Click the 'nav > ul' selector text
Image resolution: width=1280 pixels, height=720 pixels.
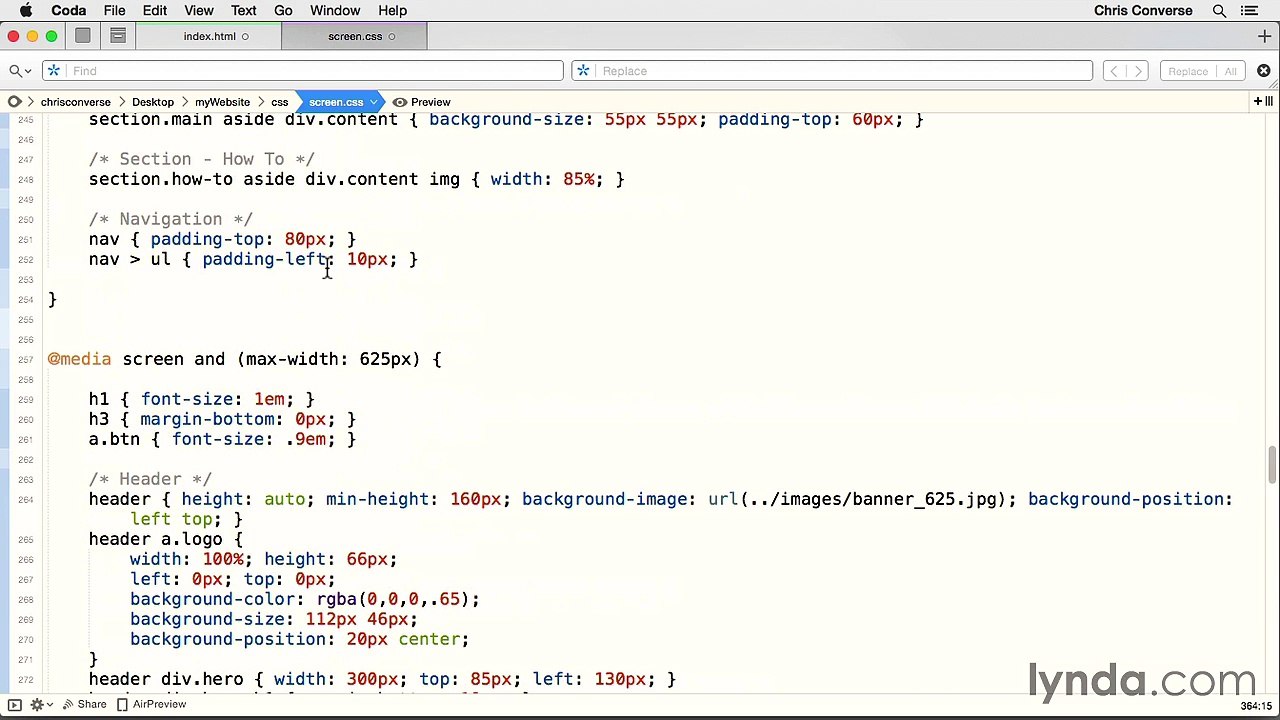pos(130,259)
